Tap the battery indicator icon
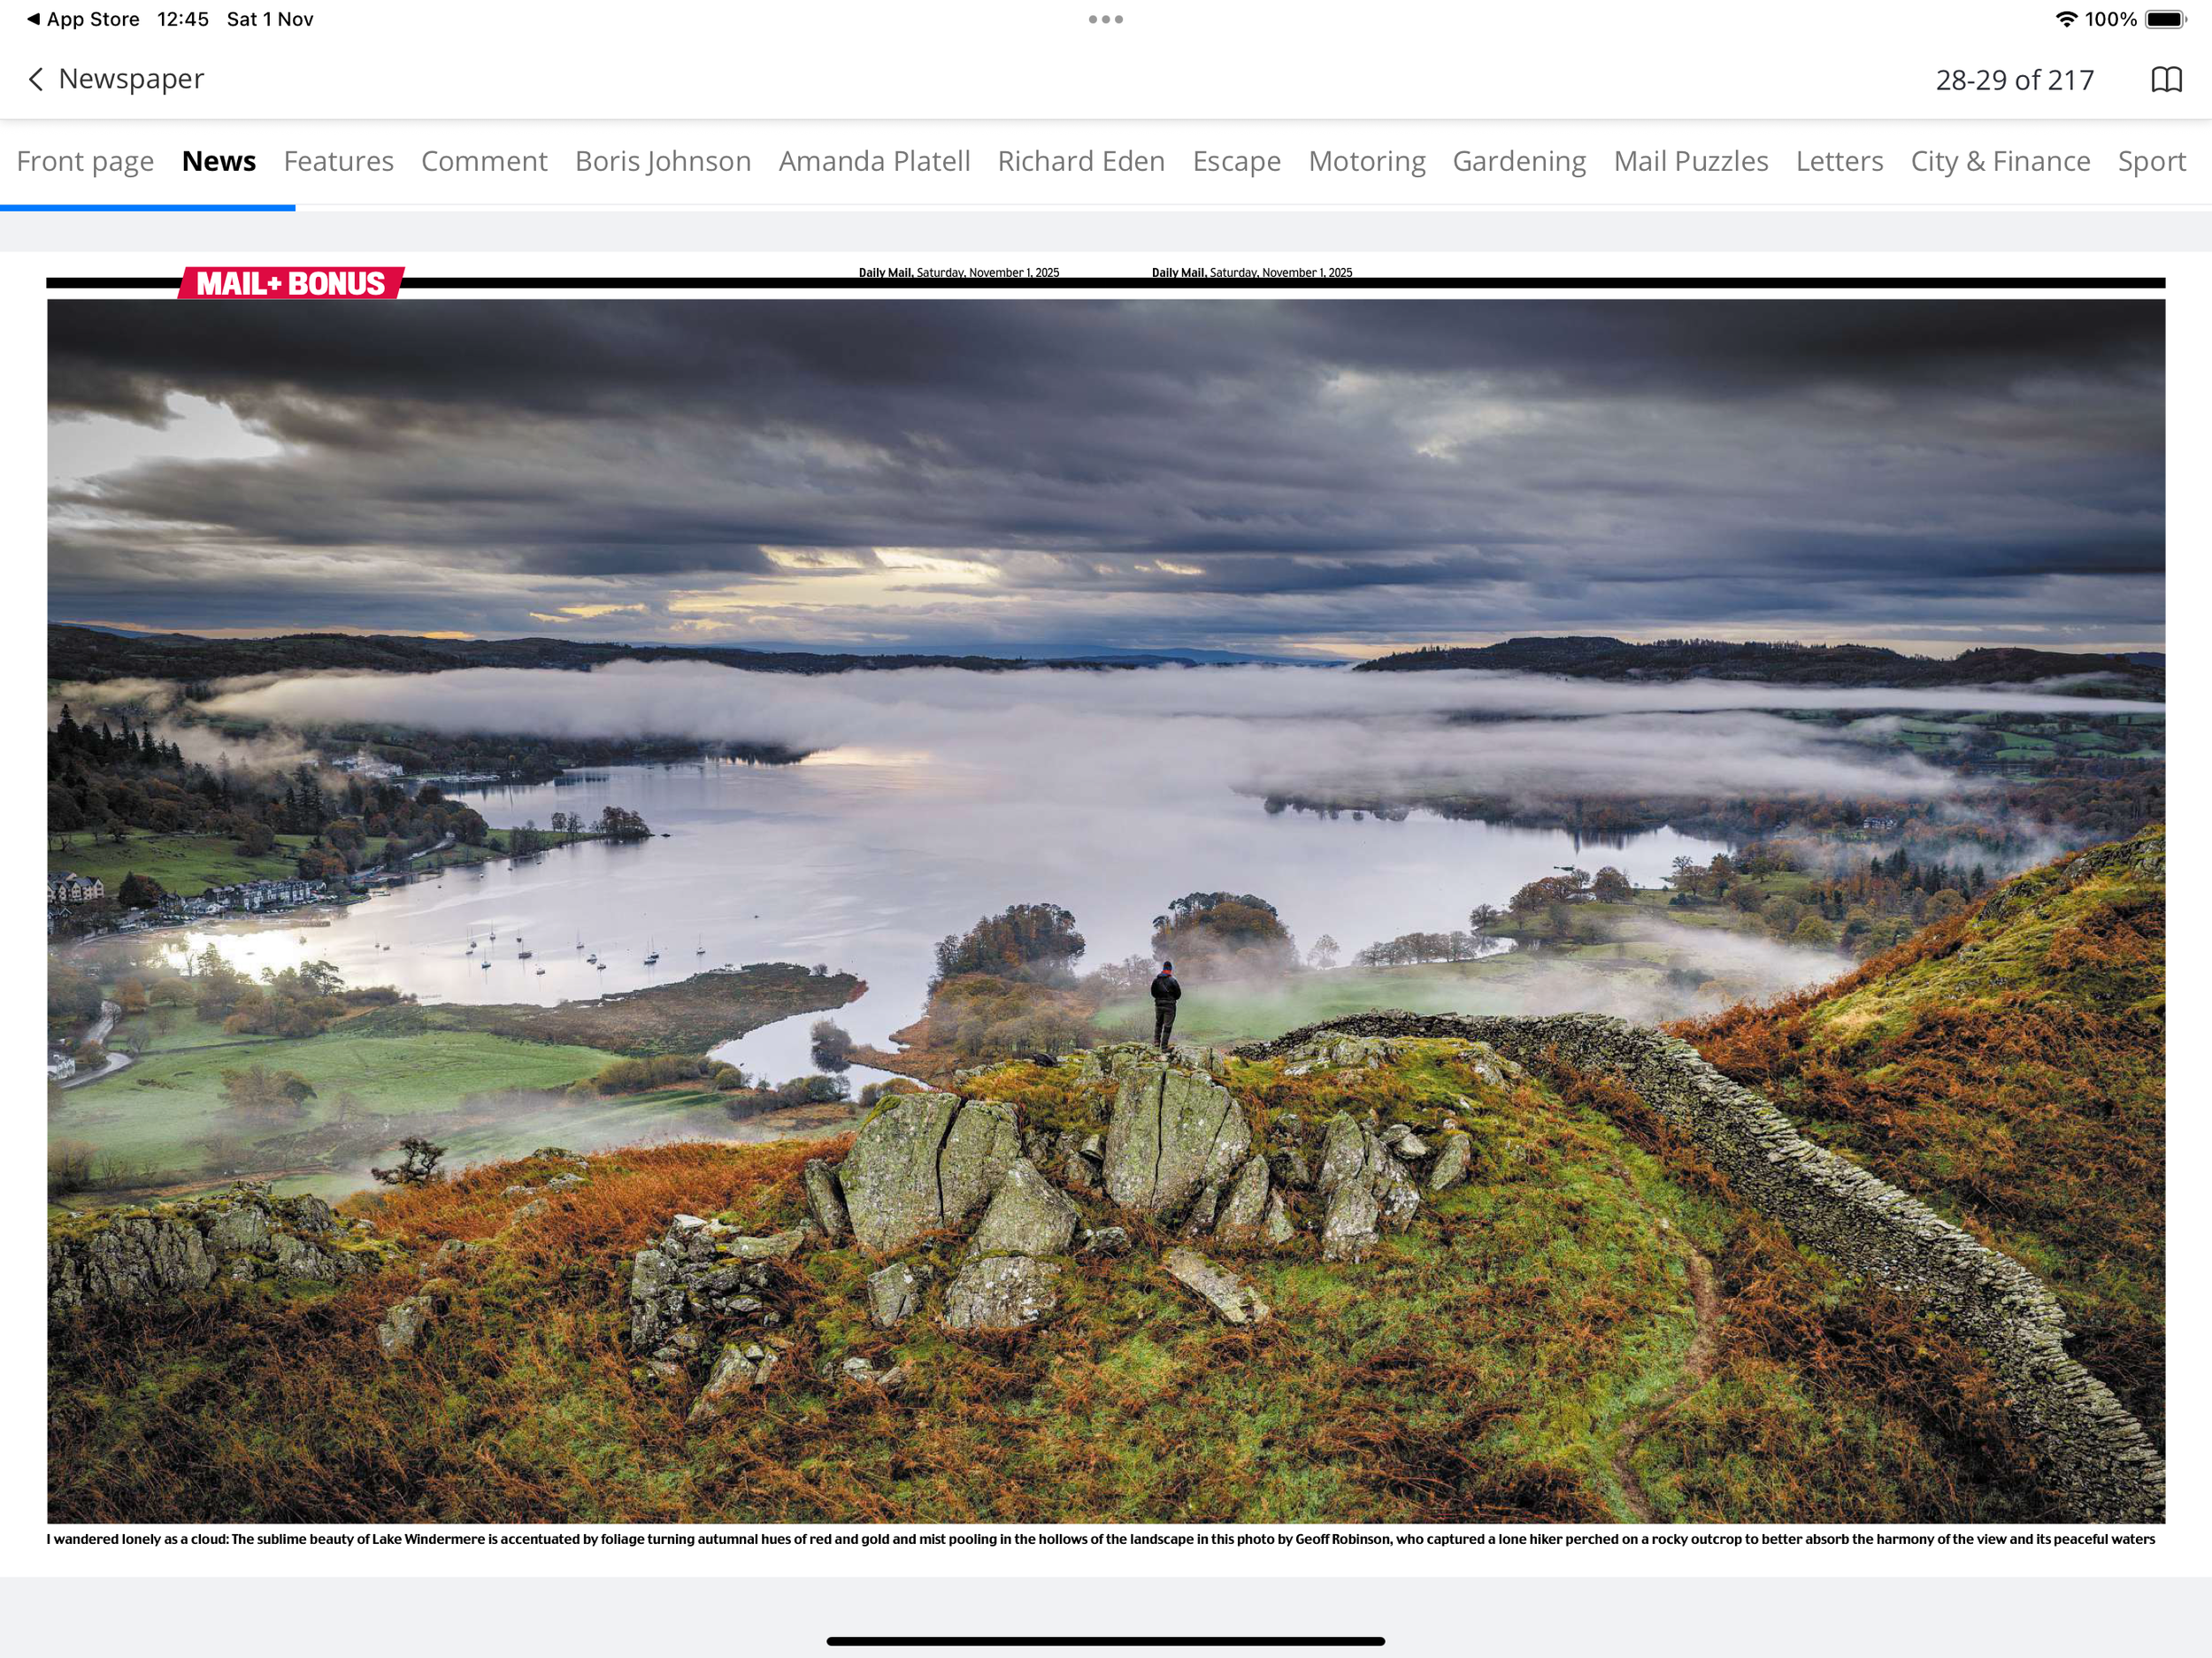 point(2164,19)
